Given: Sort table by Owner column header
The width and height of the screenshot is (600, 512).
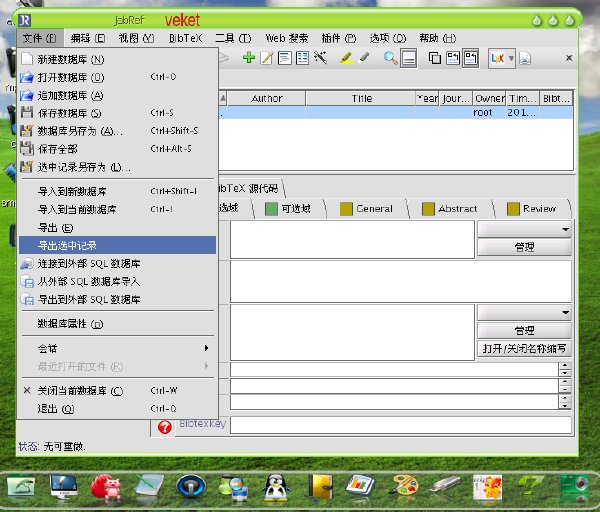Looking at the screenshot, I should [489, 98].
